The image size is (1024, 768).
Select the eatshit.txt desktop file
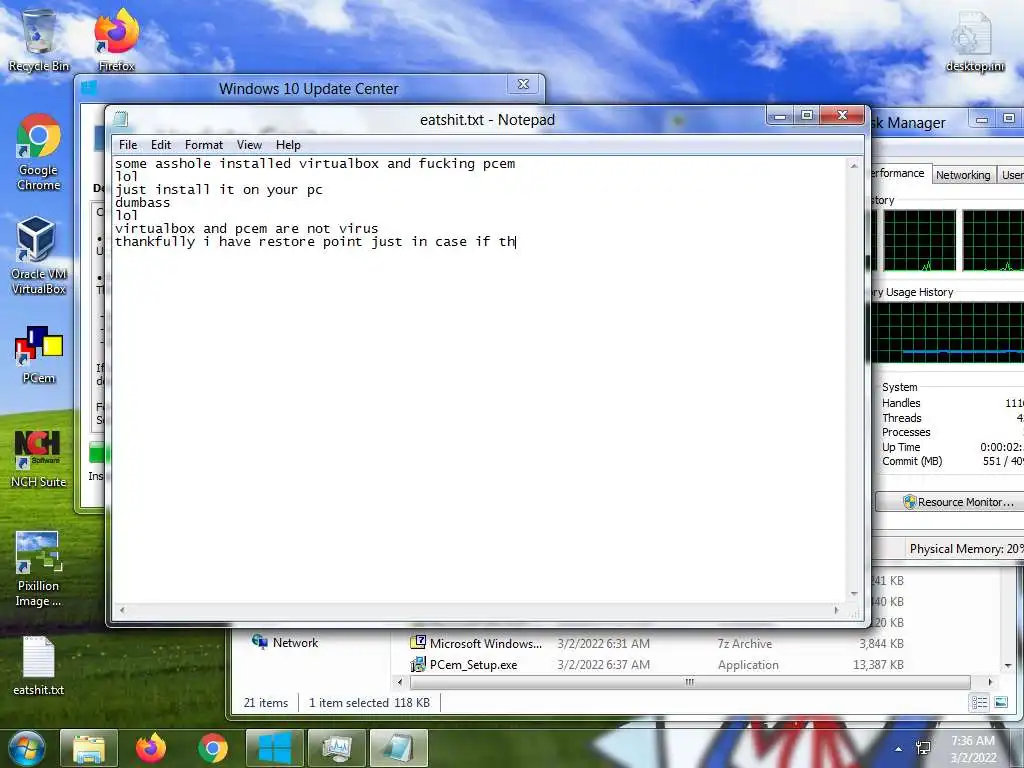(39, 666)
